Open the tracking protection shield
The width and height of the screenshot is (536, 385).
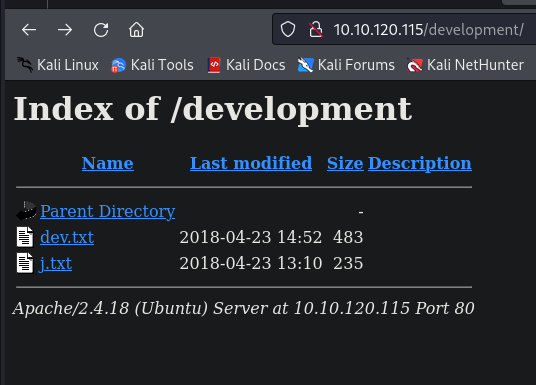pos(288,29)
